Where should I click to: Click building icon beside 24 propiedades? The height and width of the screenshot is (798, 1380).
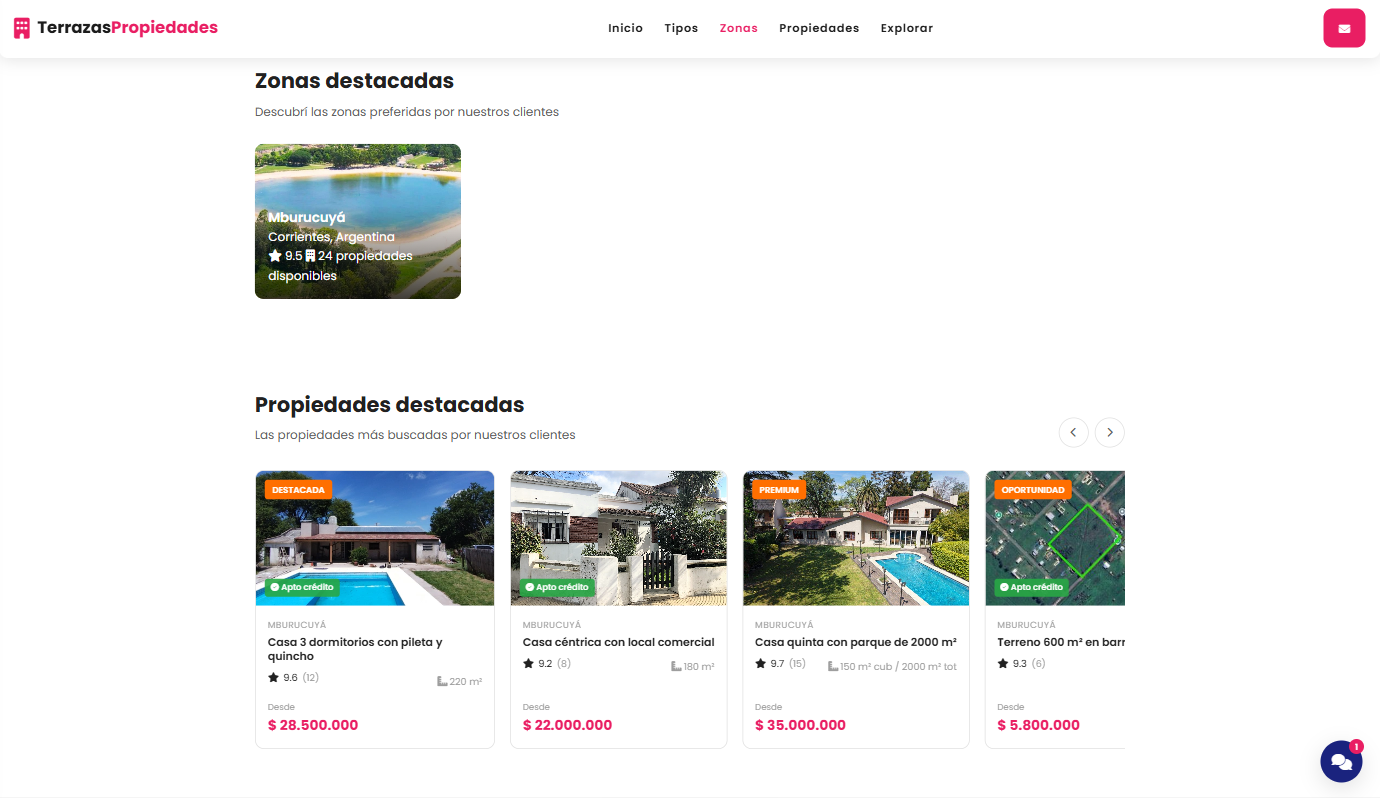pyautogui.click(x=310, y=256)
